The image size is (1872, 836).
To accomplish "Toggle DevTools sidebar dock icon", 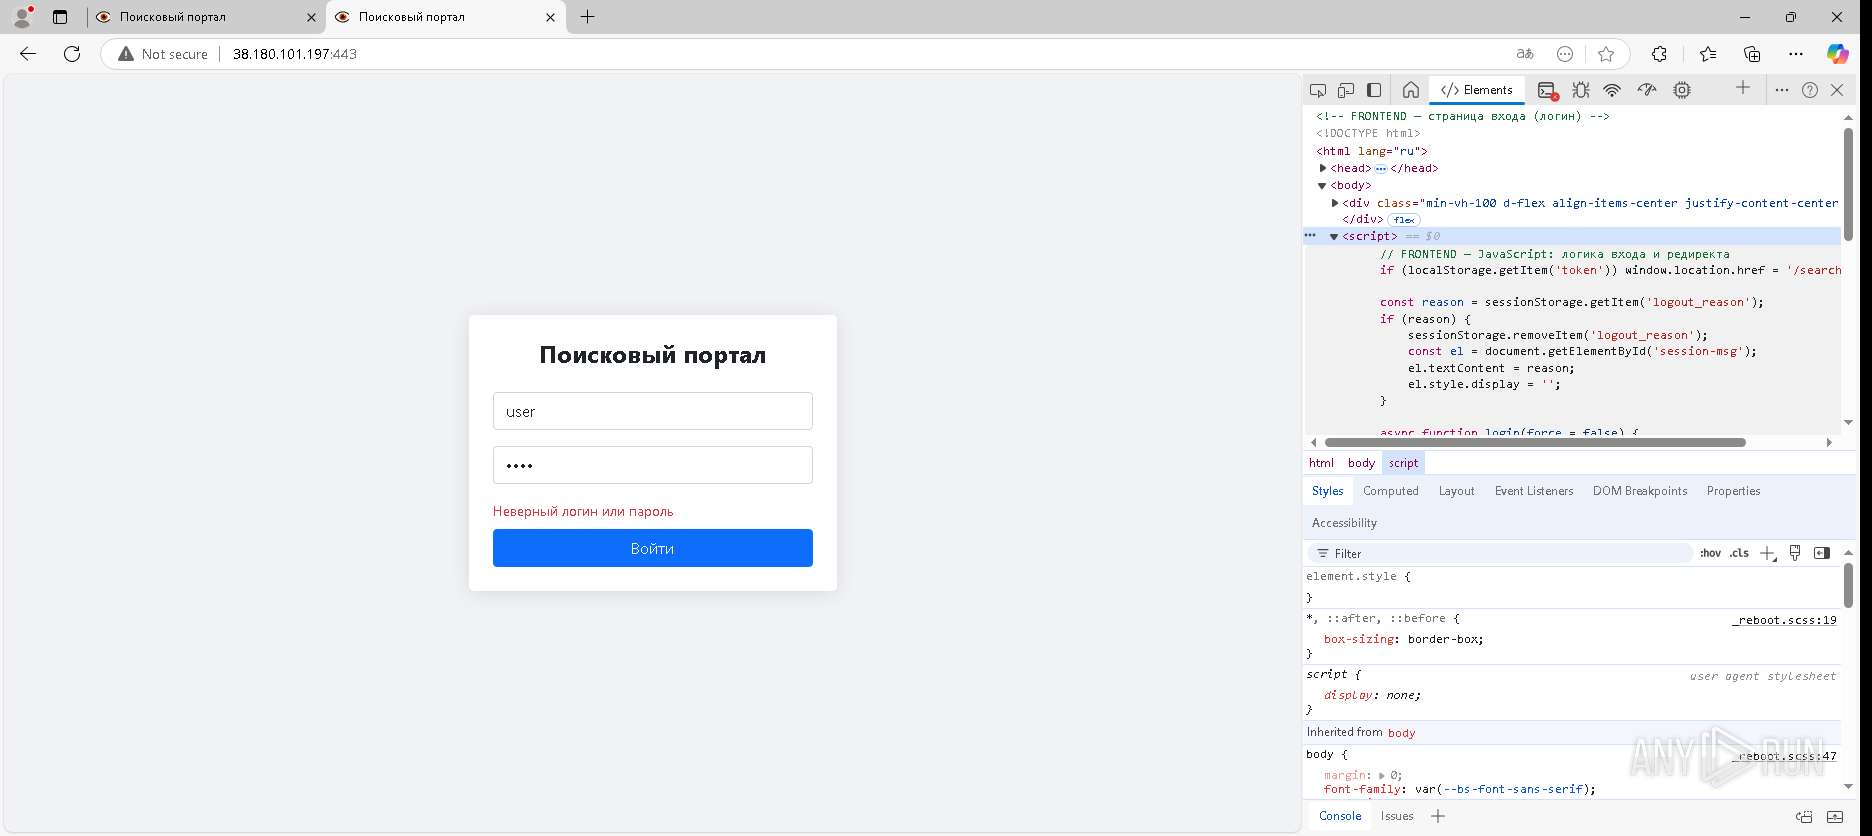I will click(1374, 90).
